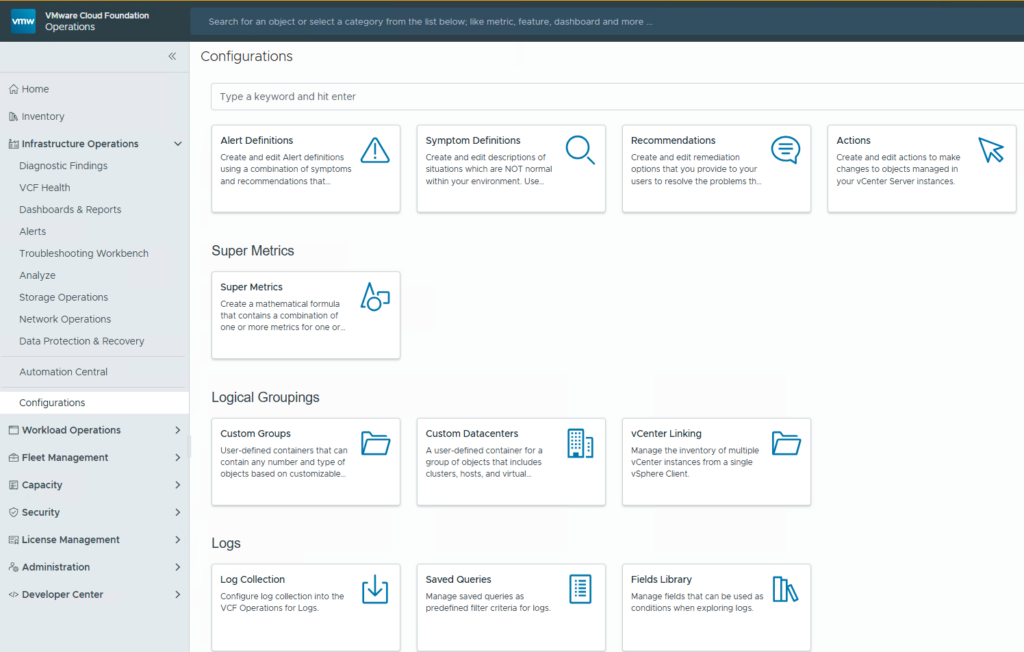This screenshot has height=652, width=1024.
Task: Open Troubleshooting Workbench in sidebar
Action: point(84,254)
